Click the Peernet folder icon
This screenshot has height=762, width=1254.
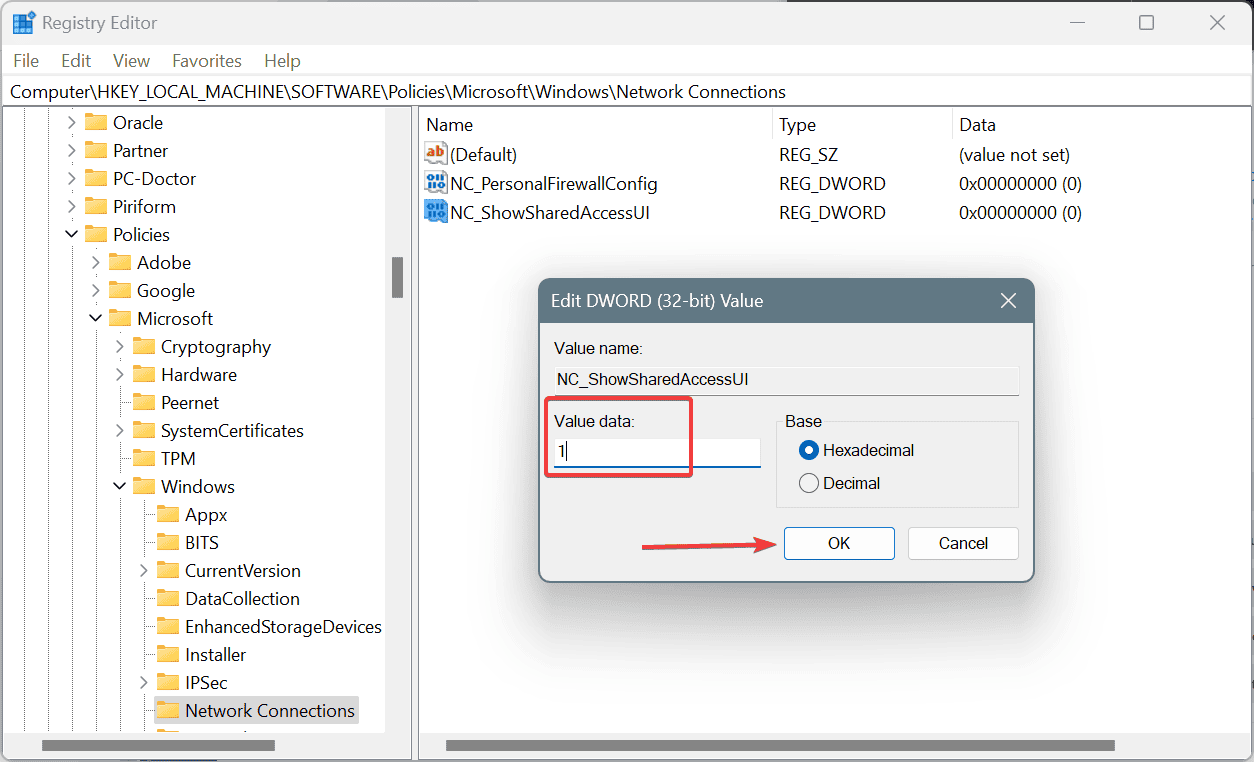tap(144, 402)
